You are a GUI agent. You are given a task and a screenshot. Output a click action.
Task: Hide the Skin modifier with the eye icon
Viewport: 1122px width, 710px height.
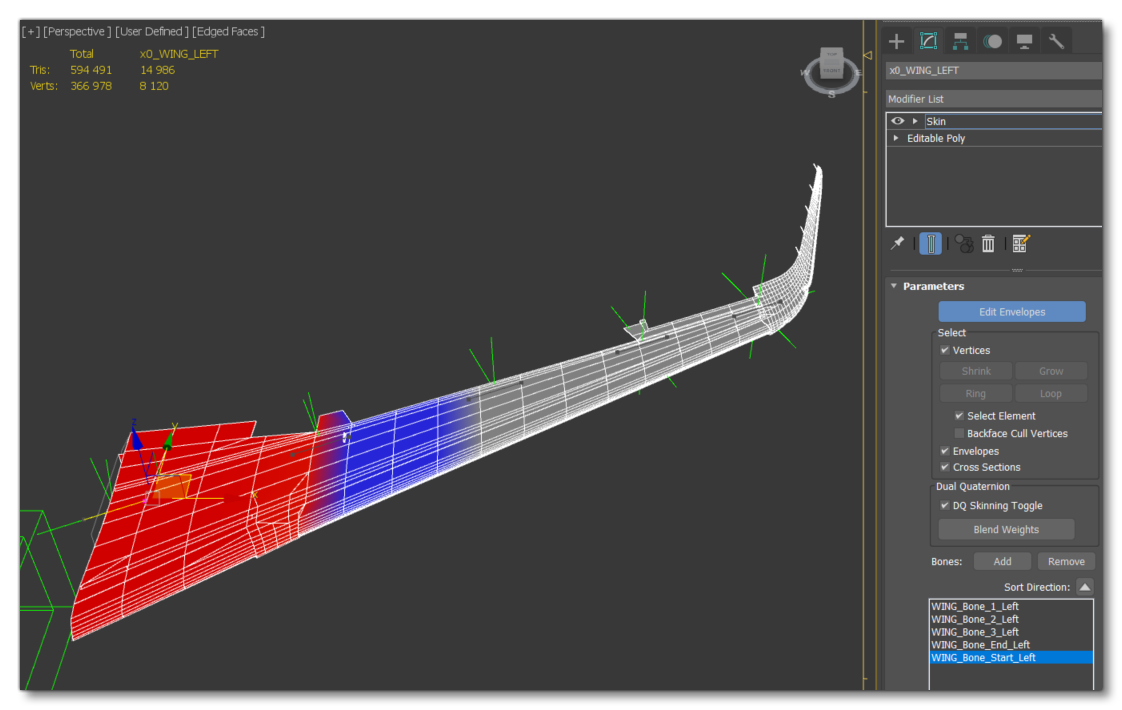pyautogui.click(x=897, y=121)
